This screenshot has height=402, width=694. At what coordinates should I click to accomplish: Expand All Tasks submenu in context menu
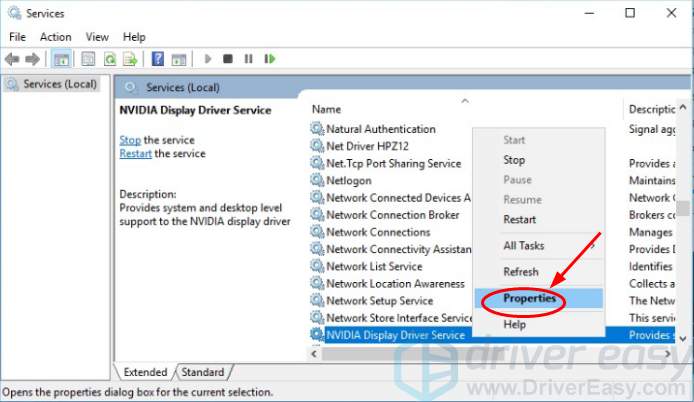539,245
